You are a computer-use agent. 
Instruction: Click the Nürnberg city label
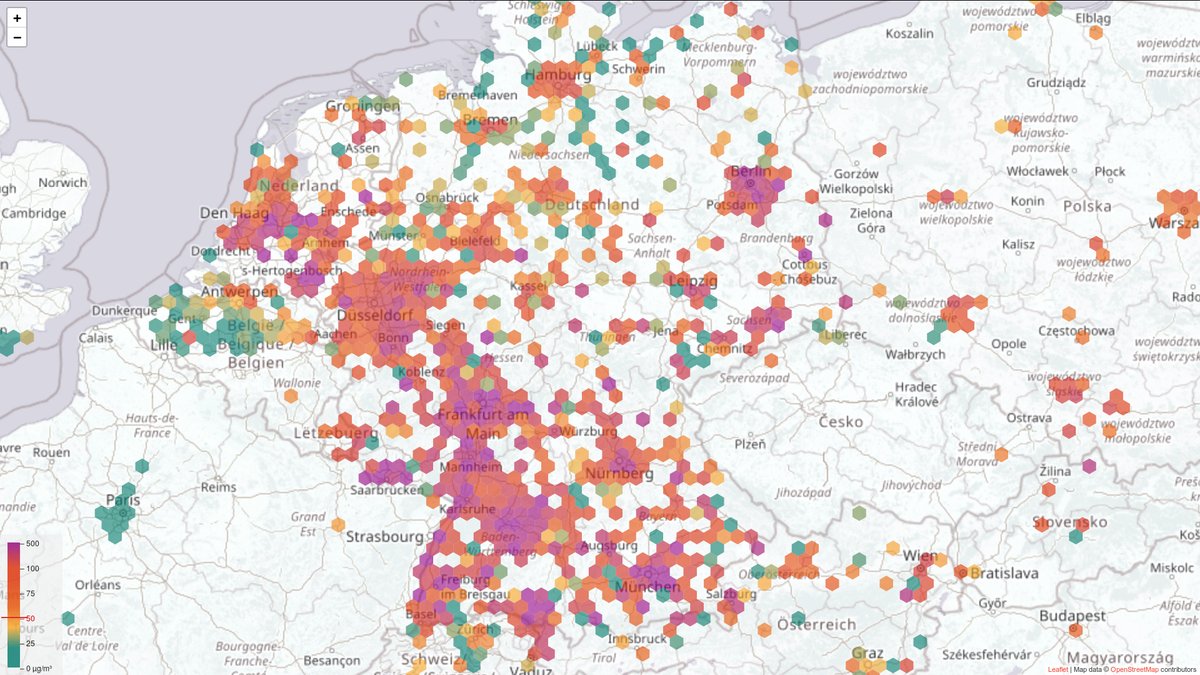pos(619,472)
